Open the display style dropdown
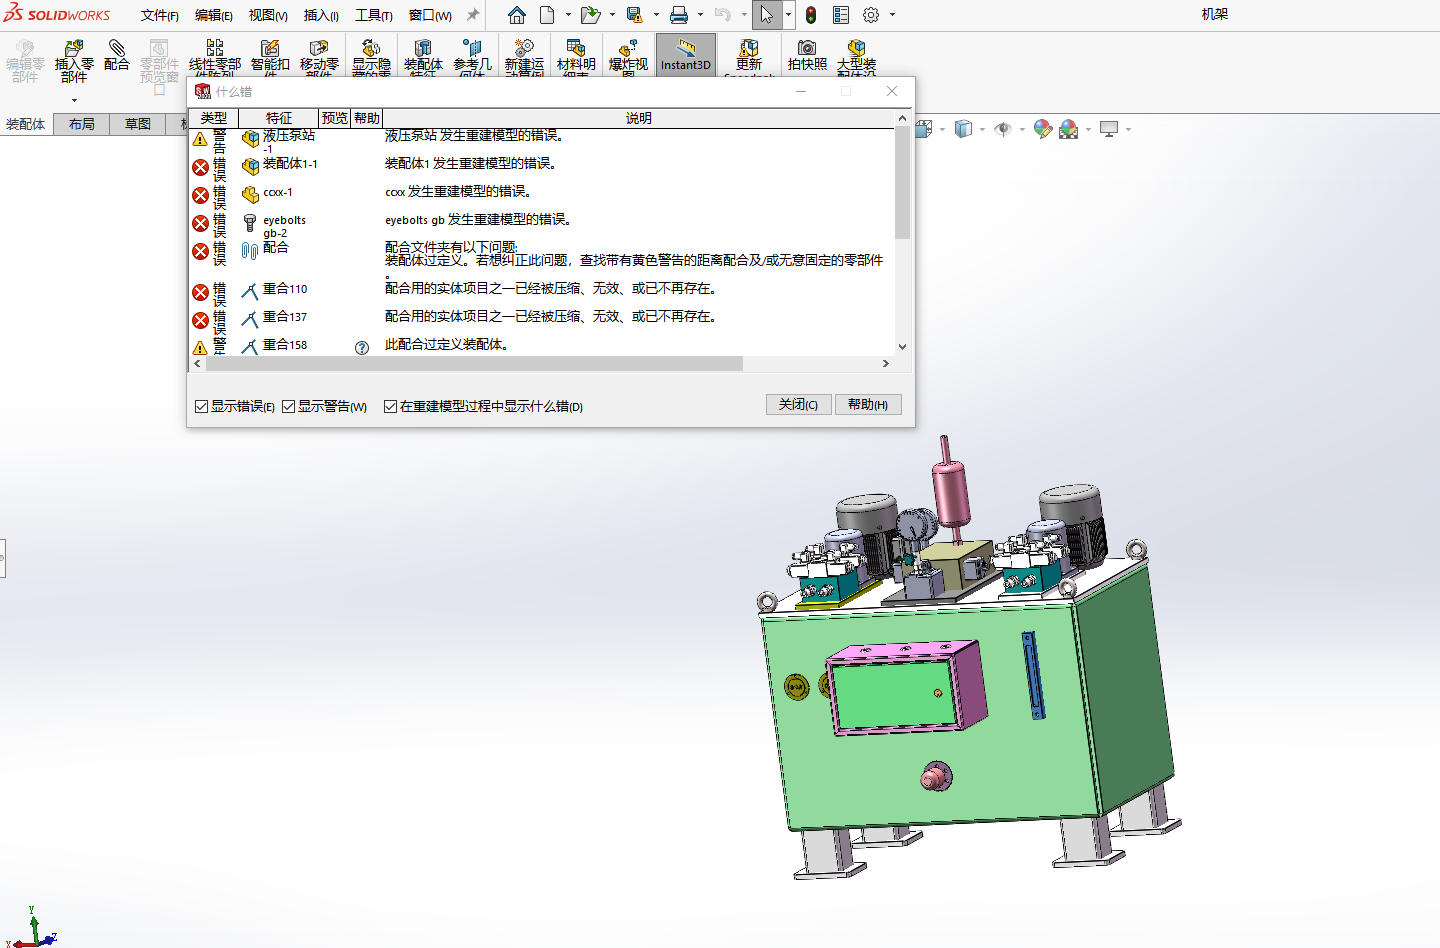 pos(982,129)
